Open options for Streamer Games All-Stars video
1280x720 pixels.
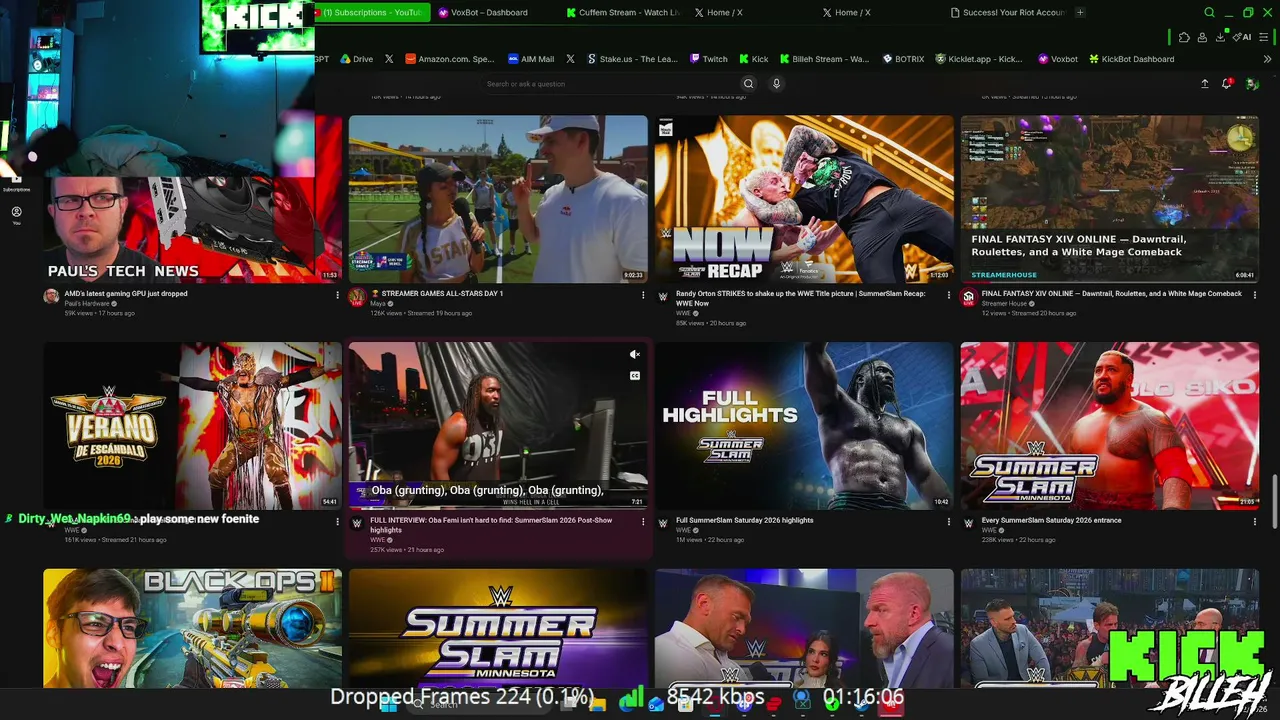click(x=643, y=295)
